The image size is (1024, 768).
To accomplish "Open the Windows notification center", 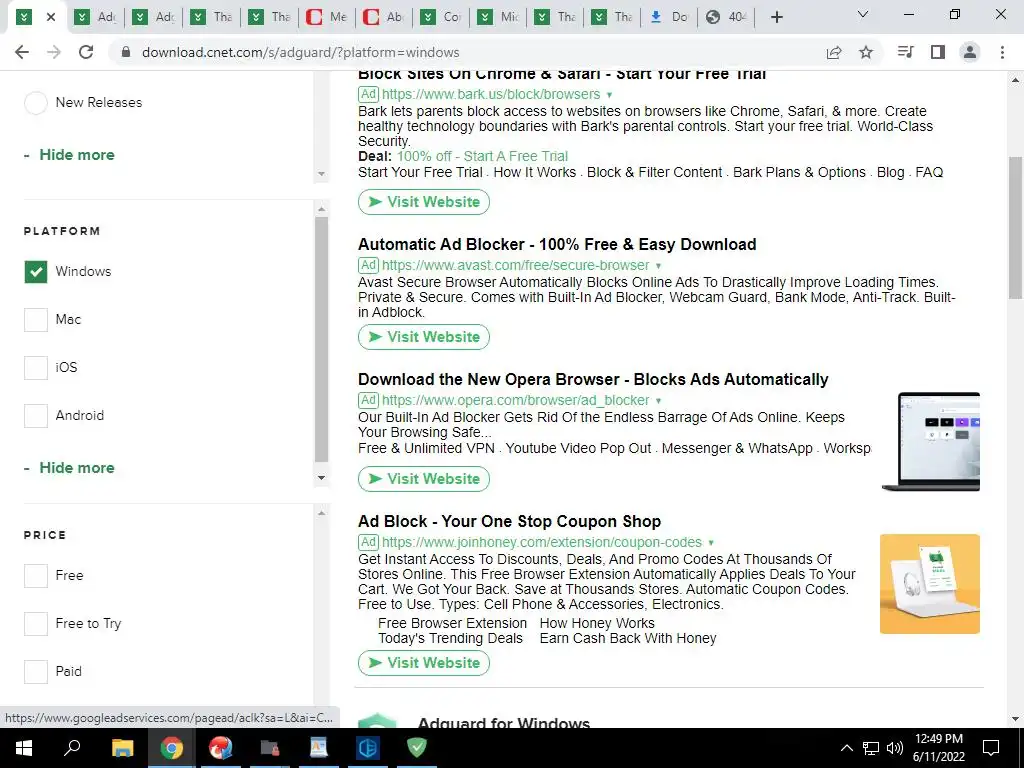I will coord(991,748).
